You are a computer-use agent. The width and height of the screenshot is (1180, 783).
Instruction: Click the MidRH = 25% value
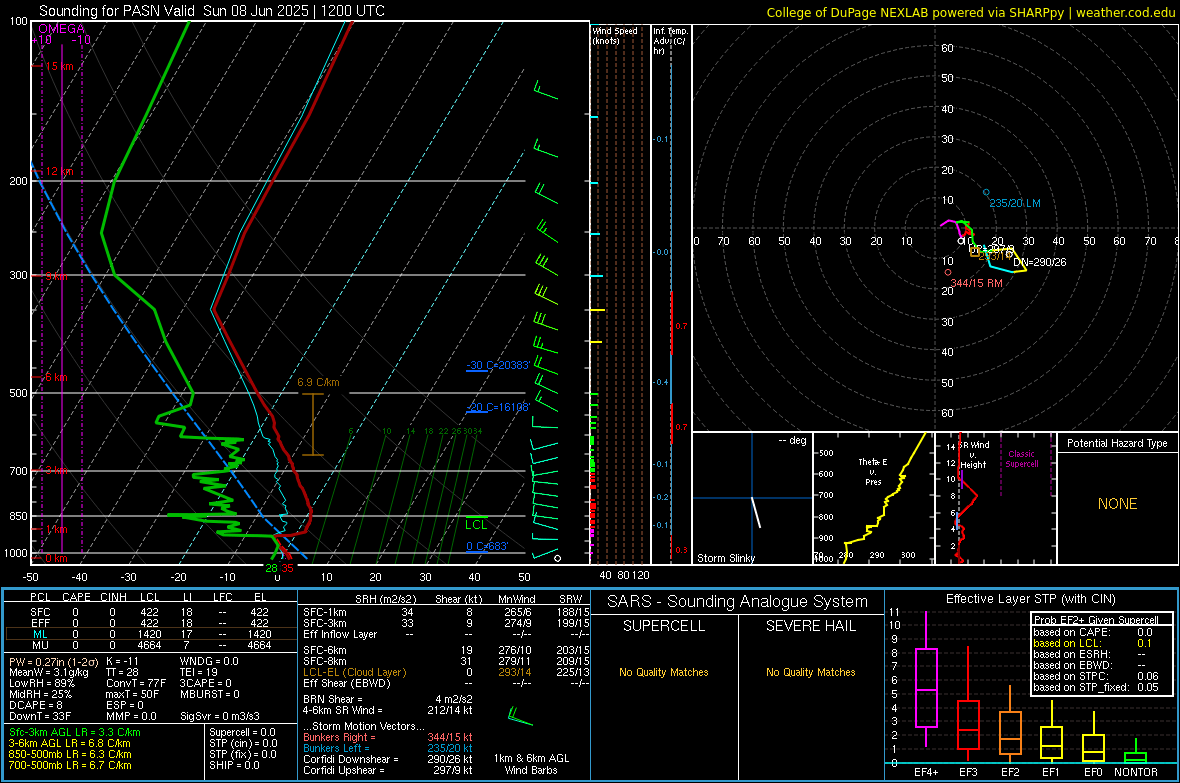pos(41,694)
